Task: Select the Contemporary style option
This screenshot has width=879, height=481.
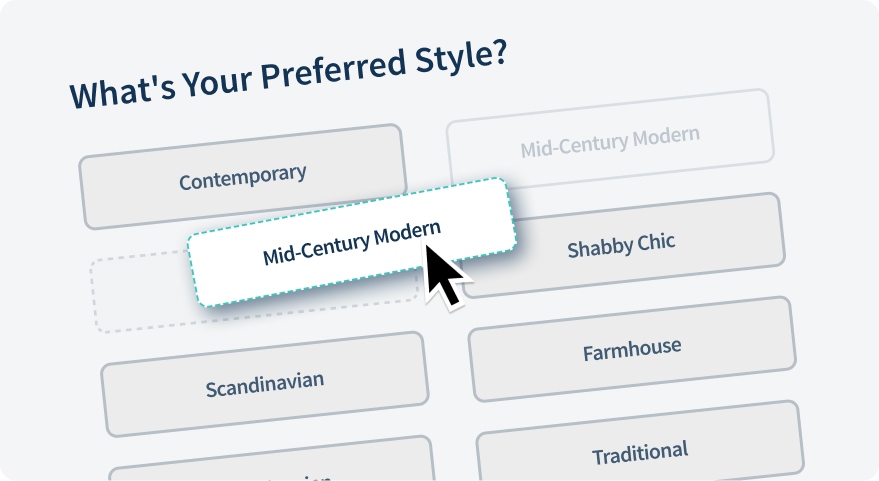Action: (242, 177)
